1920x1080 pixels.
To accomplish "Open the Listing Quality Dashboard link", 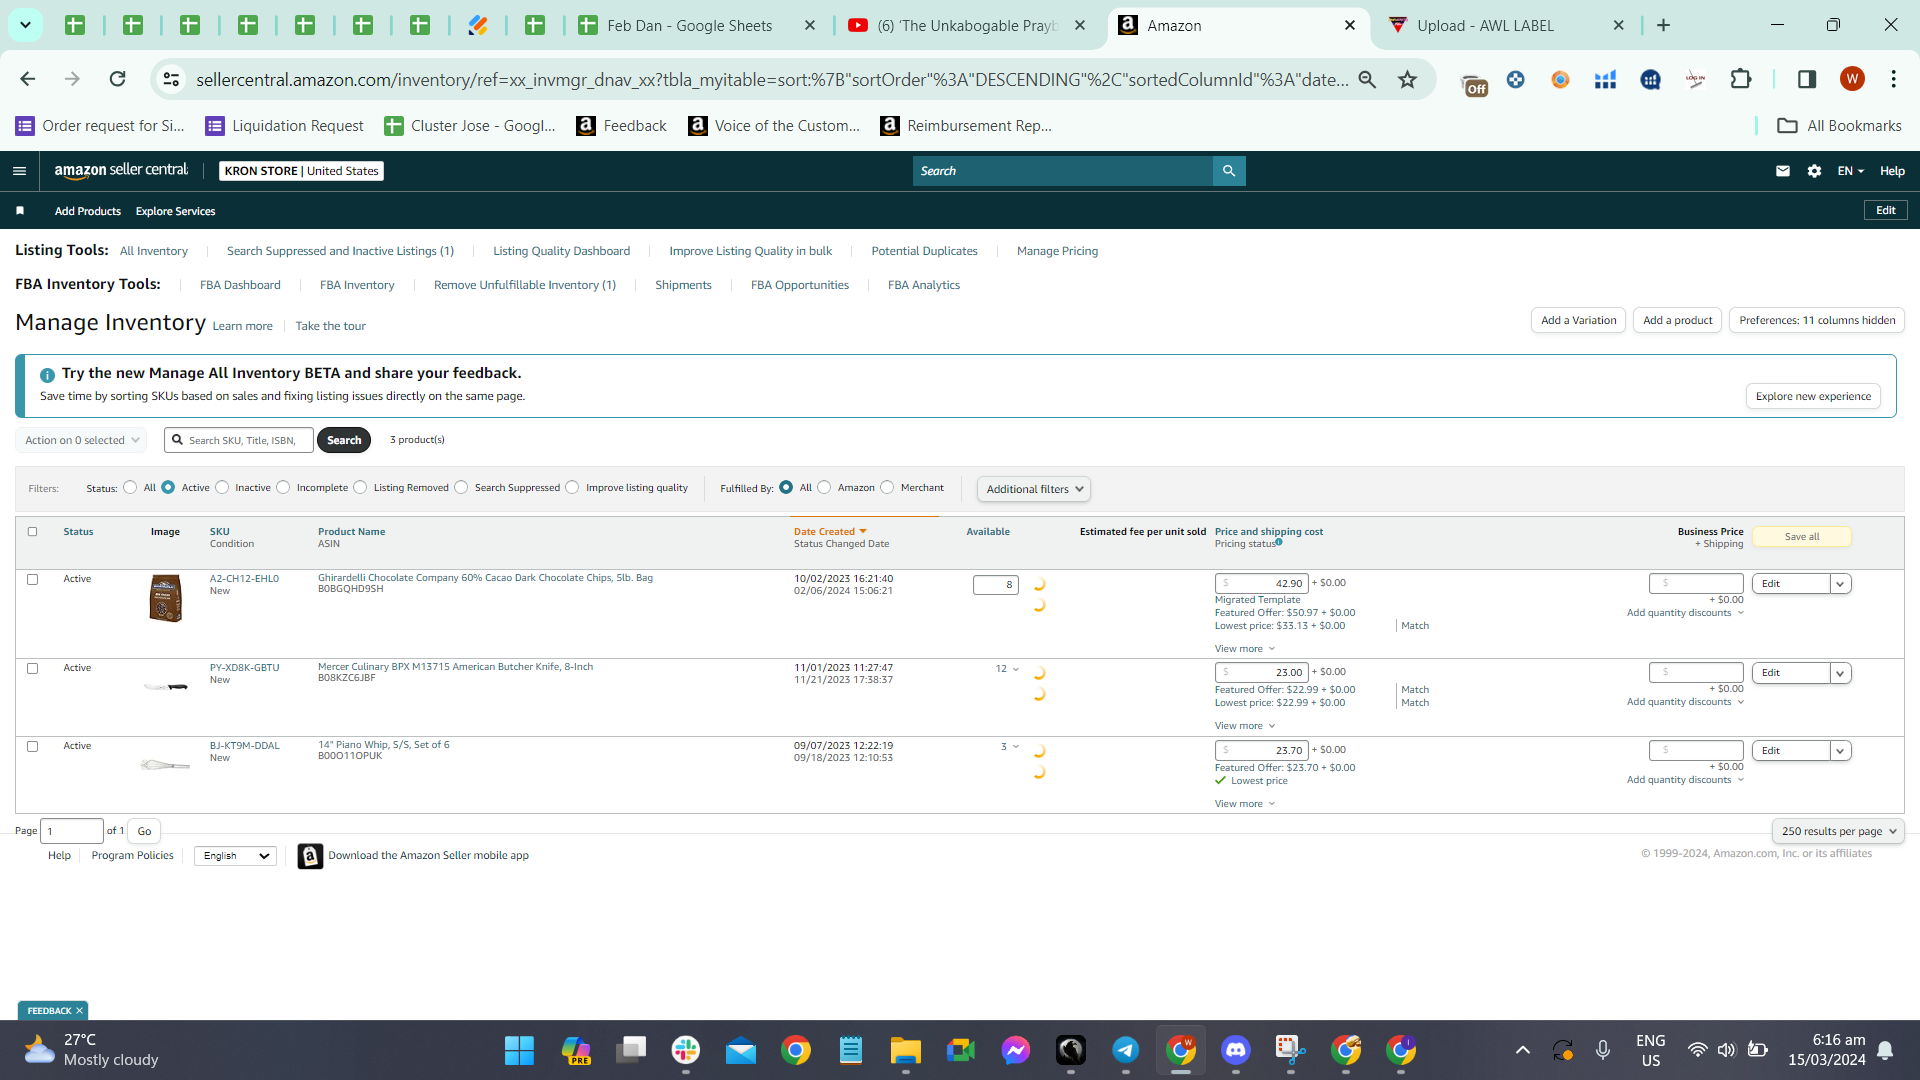I will tap(561, 252).
